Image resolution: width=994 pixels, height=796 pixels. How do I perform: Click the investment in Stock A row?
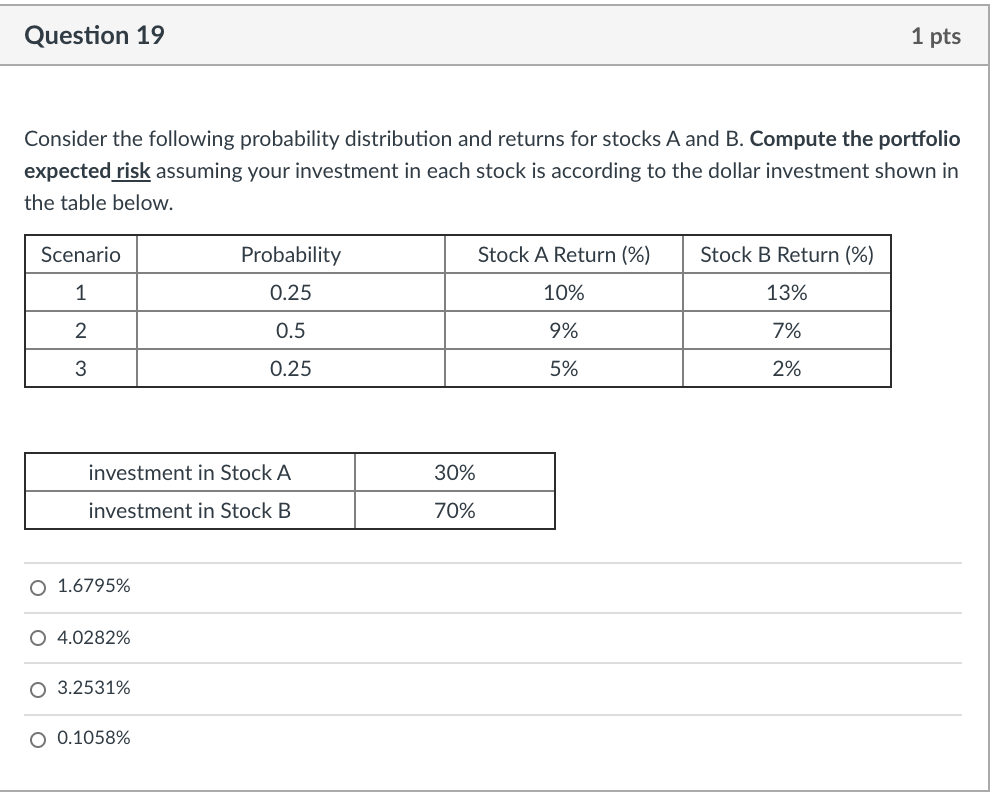tap(190, 473)
